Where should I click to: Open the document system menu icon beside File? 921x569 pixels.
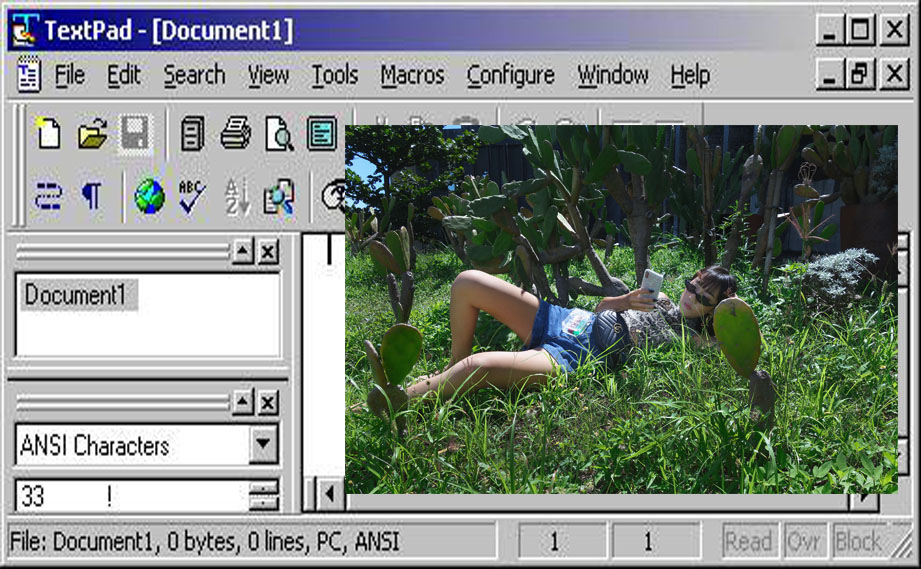pyautogui.click(x=29, y=75)
